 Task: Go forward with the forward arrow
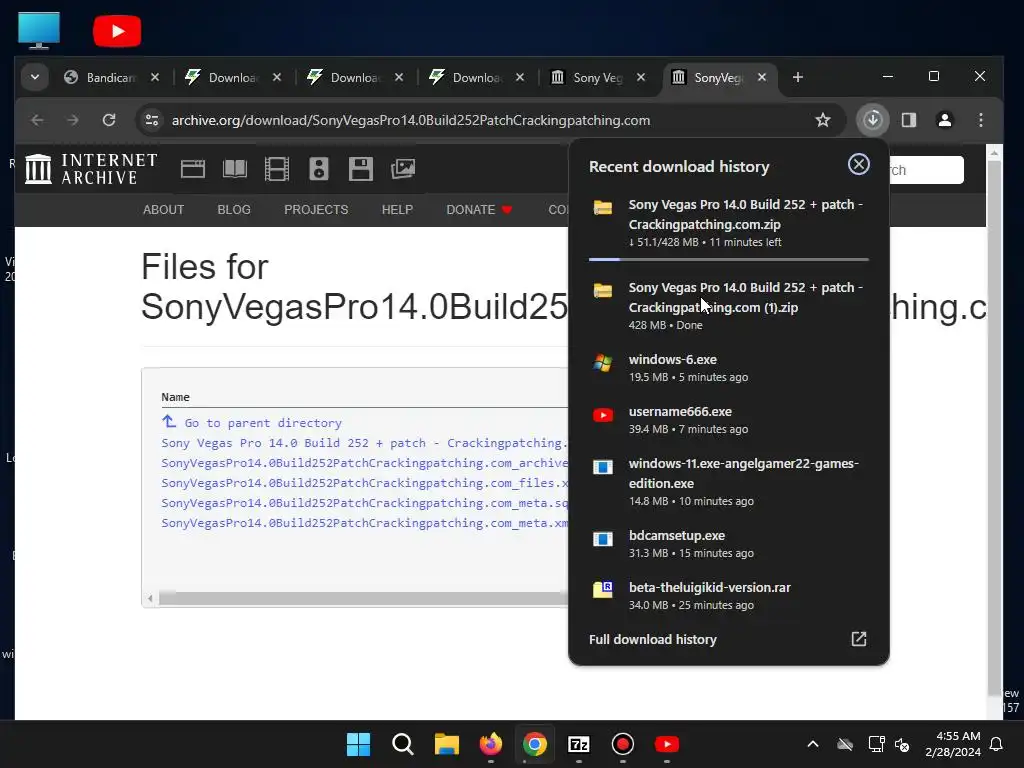coord(73,120)
